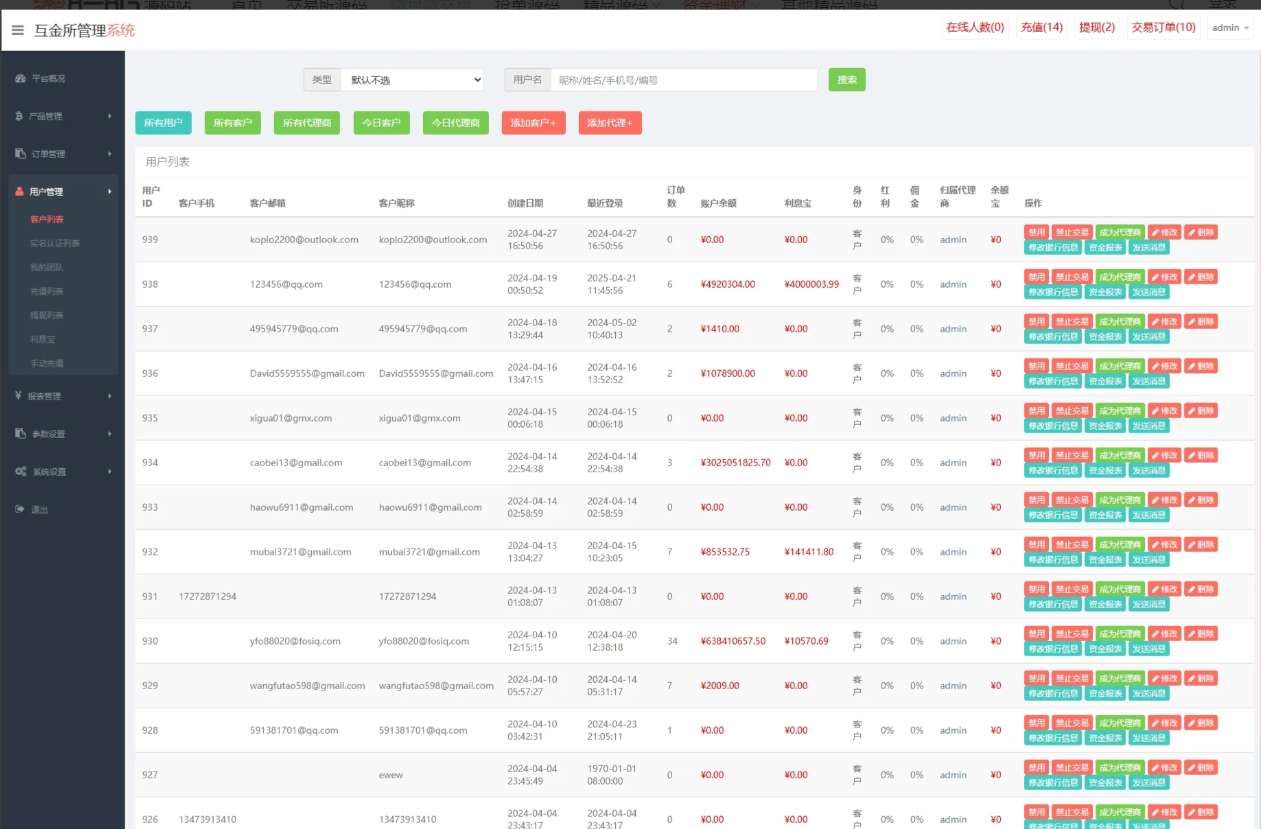Click the red 添加客户+ button
Image resolution: width=1261 pixels, height=829 pixels.
click(537, 123)
